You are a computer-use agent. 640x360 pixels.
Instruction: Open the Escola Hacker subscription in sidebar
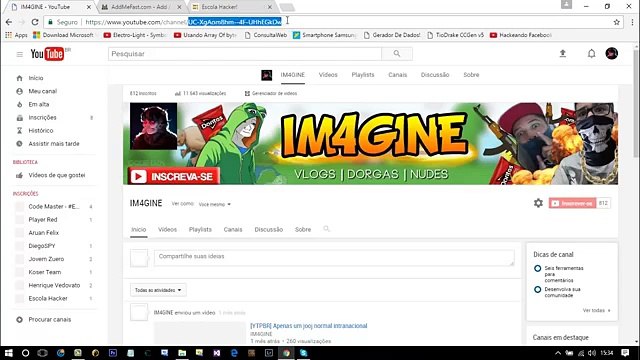pyautogui.click(x=48, y=298)
